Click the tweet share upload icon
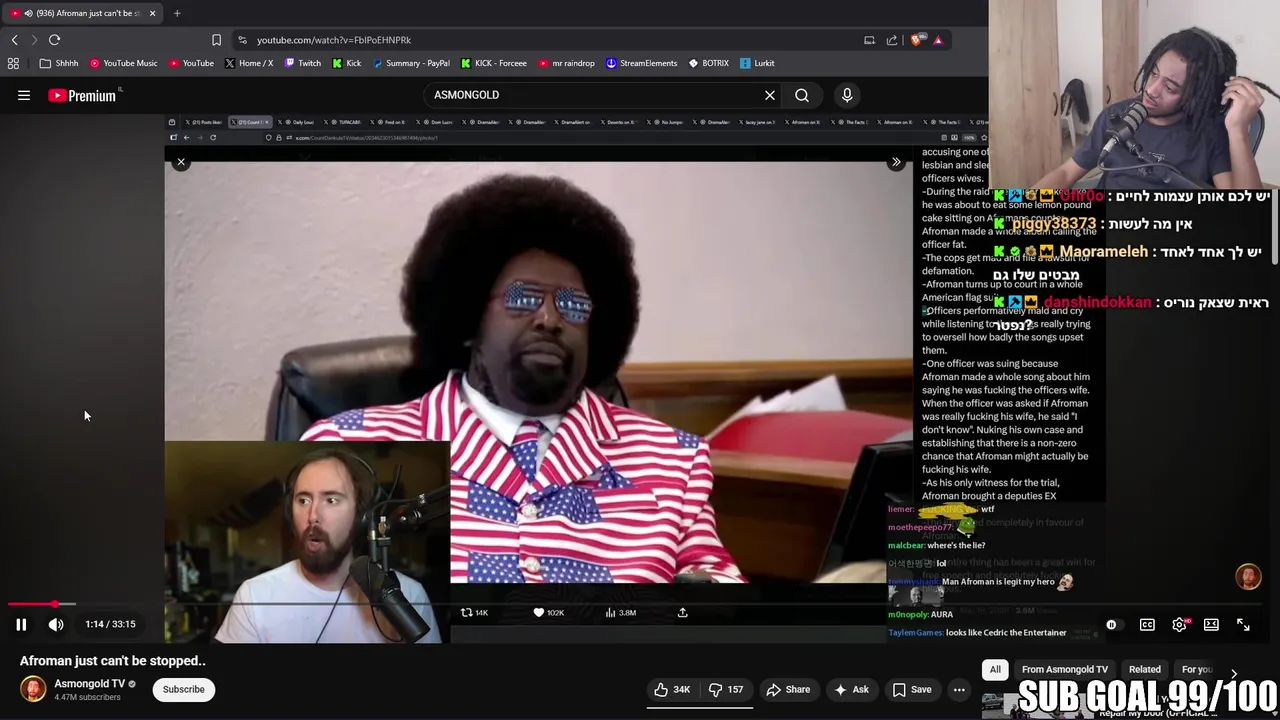The height and width of the screenshot is (720, 1280). click(683, 612)
